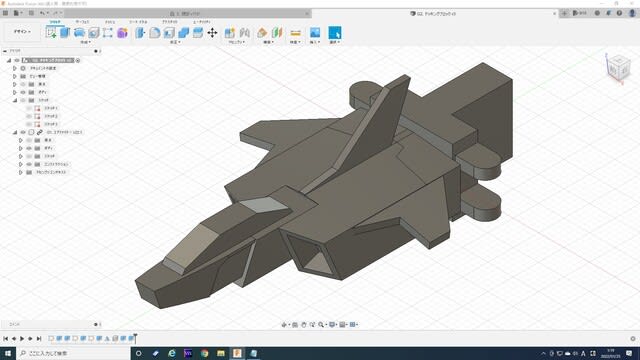Expand Construction folder under linked component
The image size is (640, 360).
point(20,164)
